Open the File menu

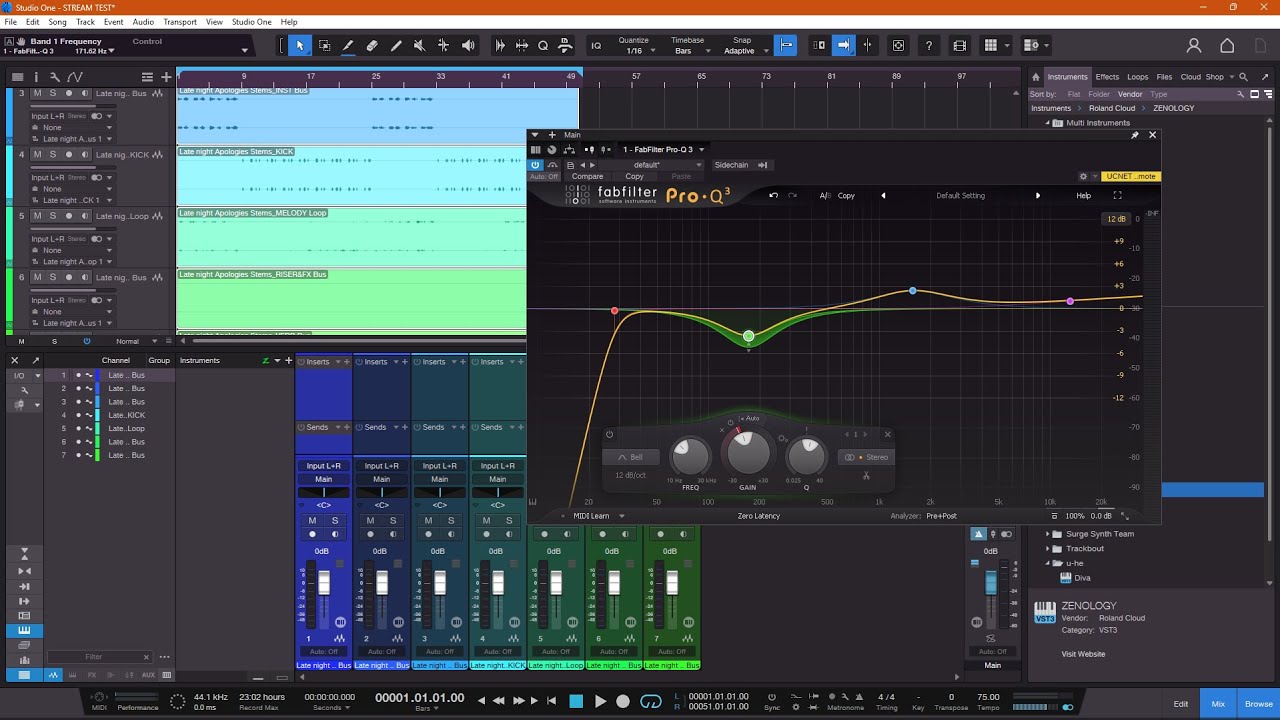[x=11, y=22]
